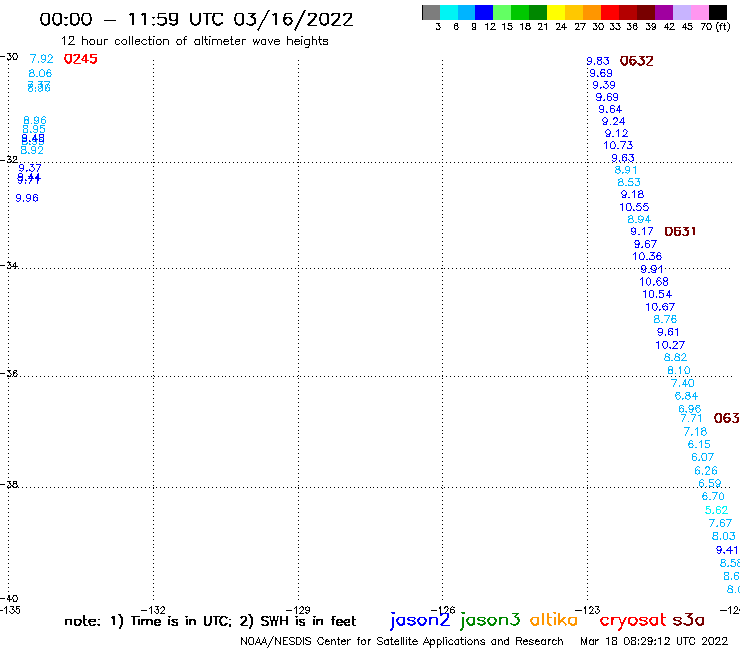Viewport: 740px width, 650px height.
Task: Click the 7.18 wave height value
Action: coord(695,431)
